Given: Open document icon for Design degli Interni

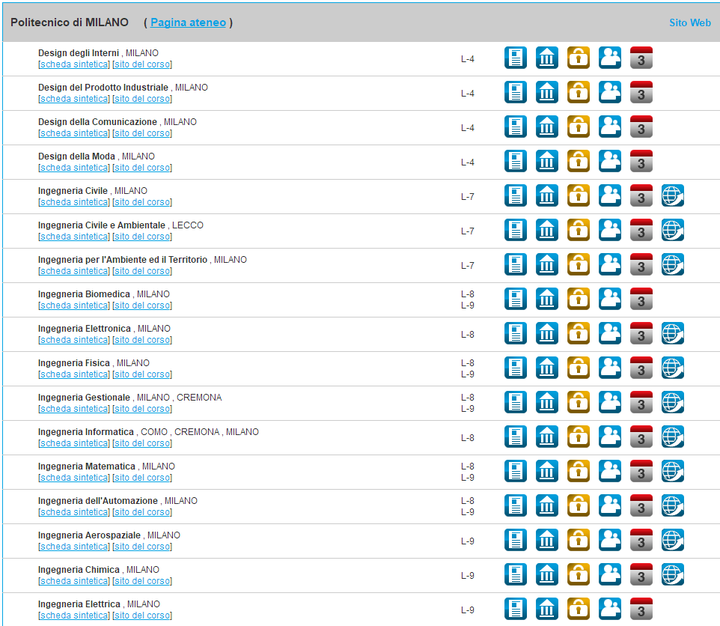Looking at the screenshot, I should tap(515, 58).
